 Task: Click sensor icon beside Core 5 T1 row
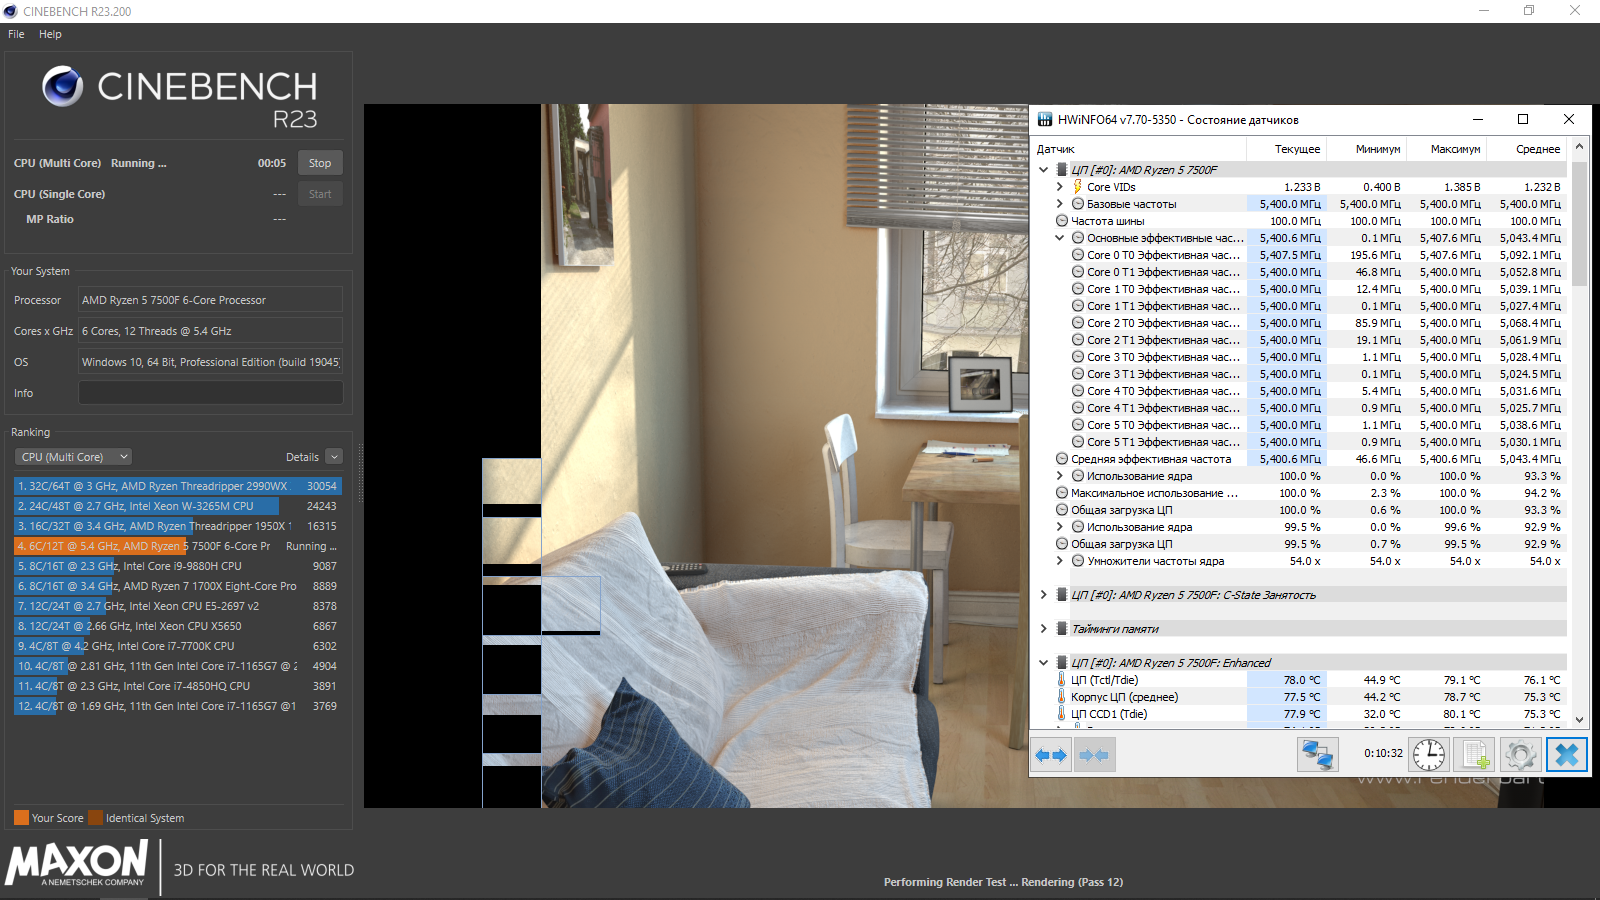[1078, 442]
